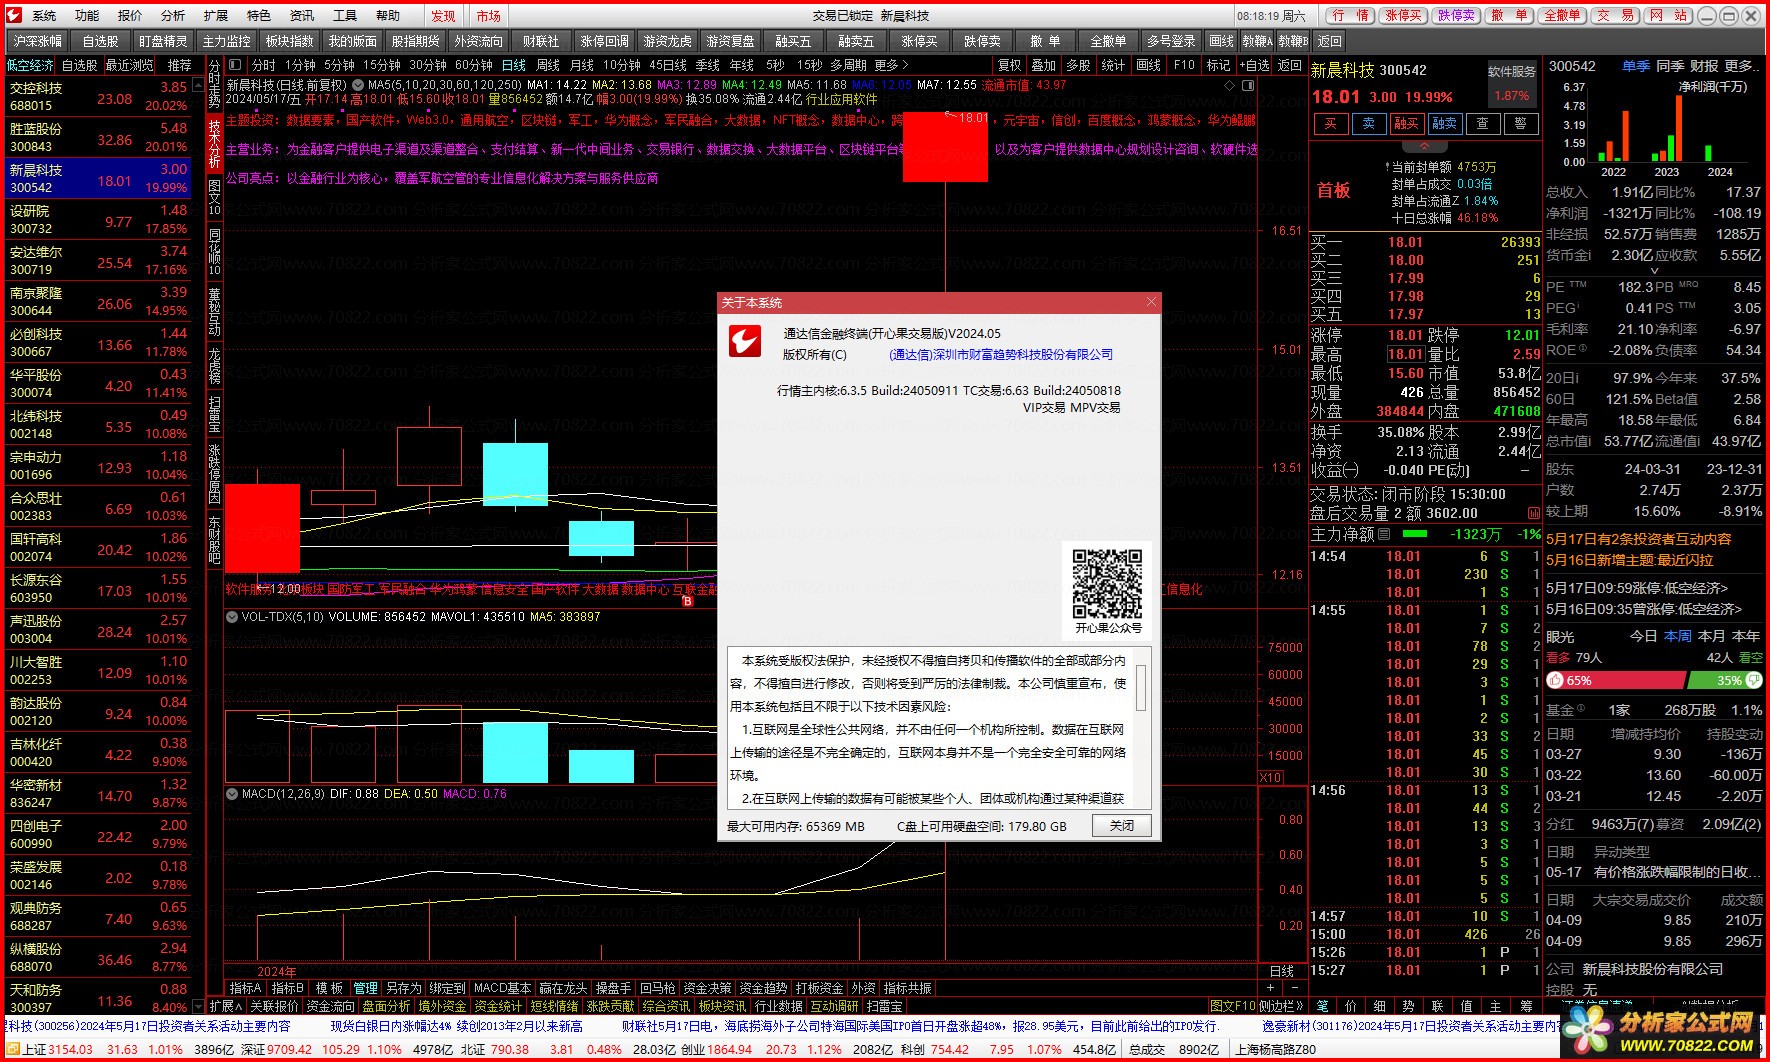1770x1062 pixels.
Task: Click the 查 query box
Action: pos(1482,123)
